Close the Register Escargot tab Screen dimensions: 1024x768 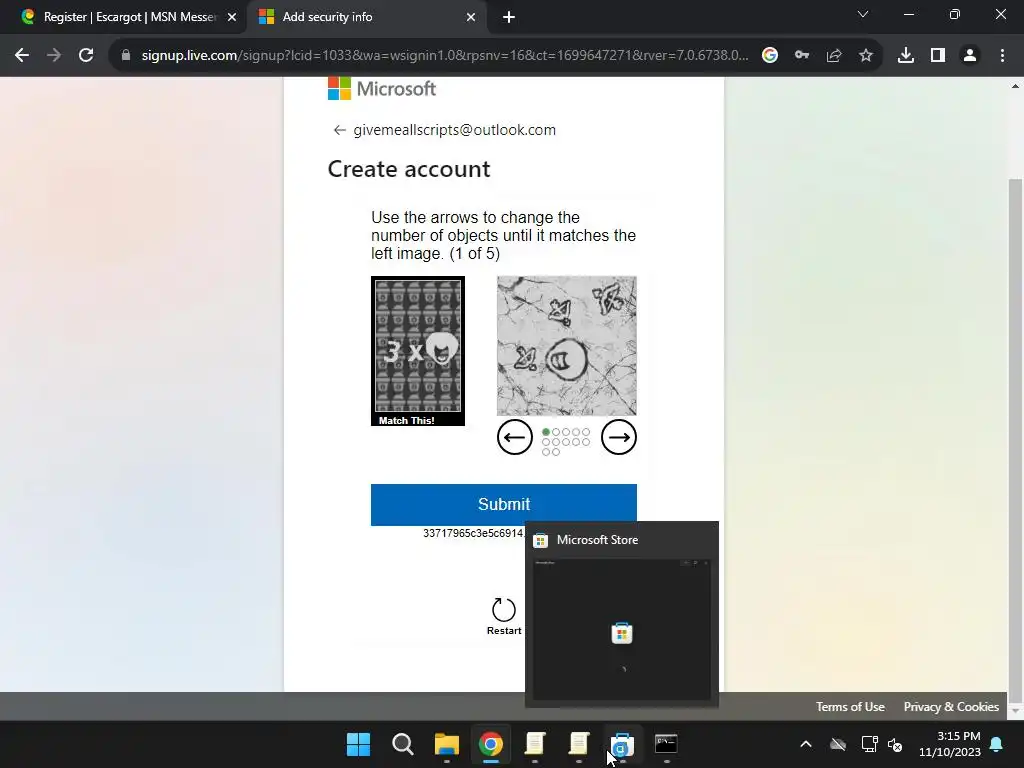(x=232, y=18)
